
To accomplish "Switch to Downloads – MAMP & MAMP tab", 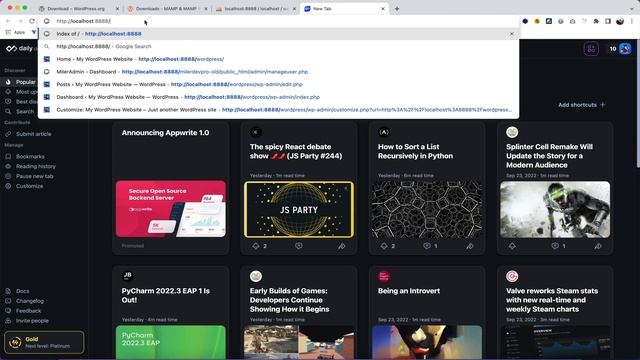I will pyautogui.click(x=167, y=9).
